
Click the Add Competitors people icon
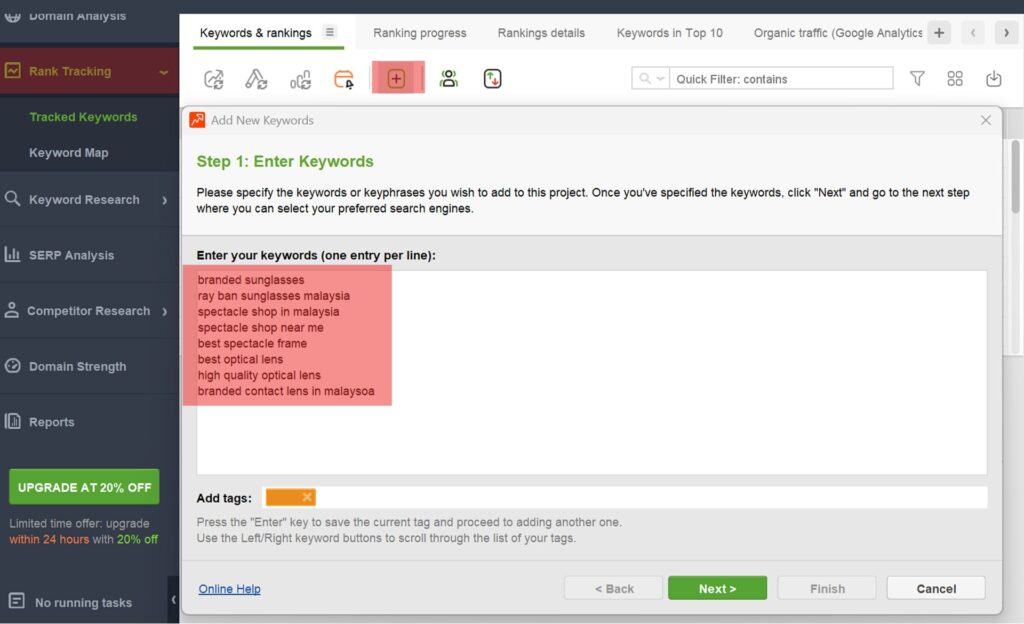[448, 78]
